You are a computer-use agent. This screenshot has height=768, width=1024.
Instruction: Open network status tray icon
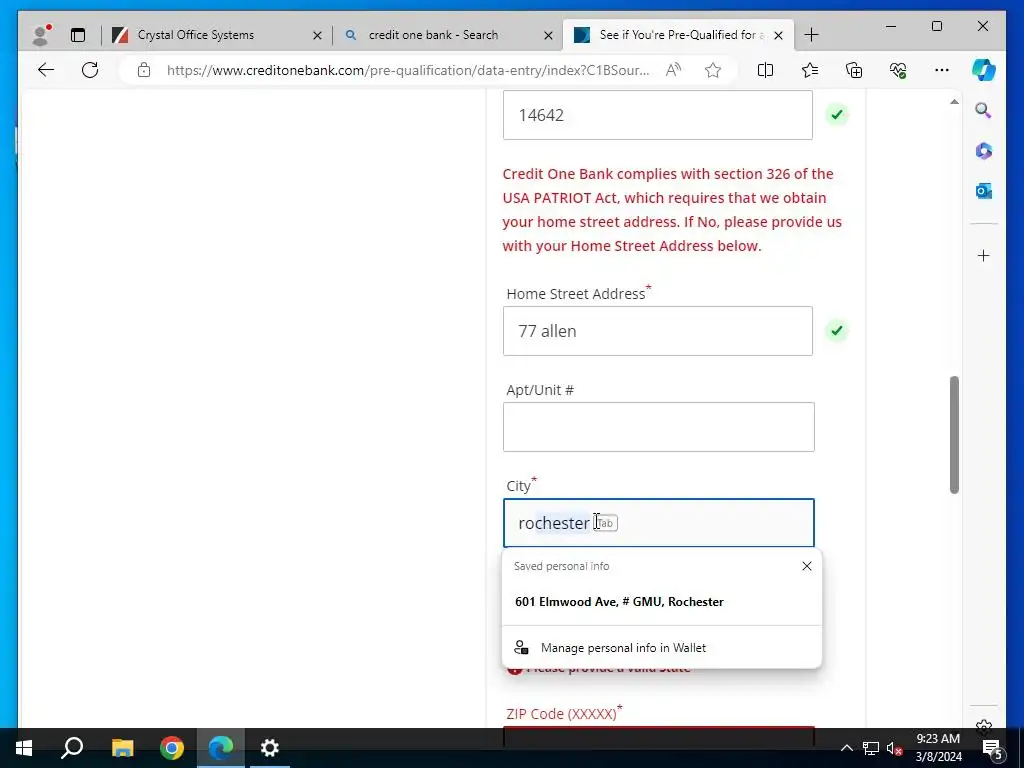[871, 748]
